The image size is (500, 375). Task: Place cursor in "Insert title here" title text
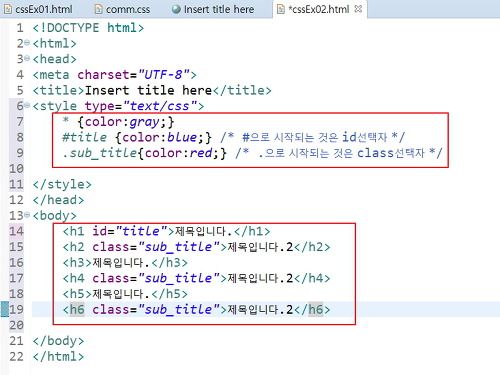pyautogui.click(x=148, y=90)
